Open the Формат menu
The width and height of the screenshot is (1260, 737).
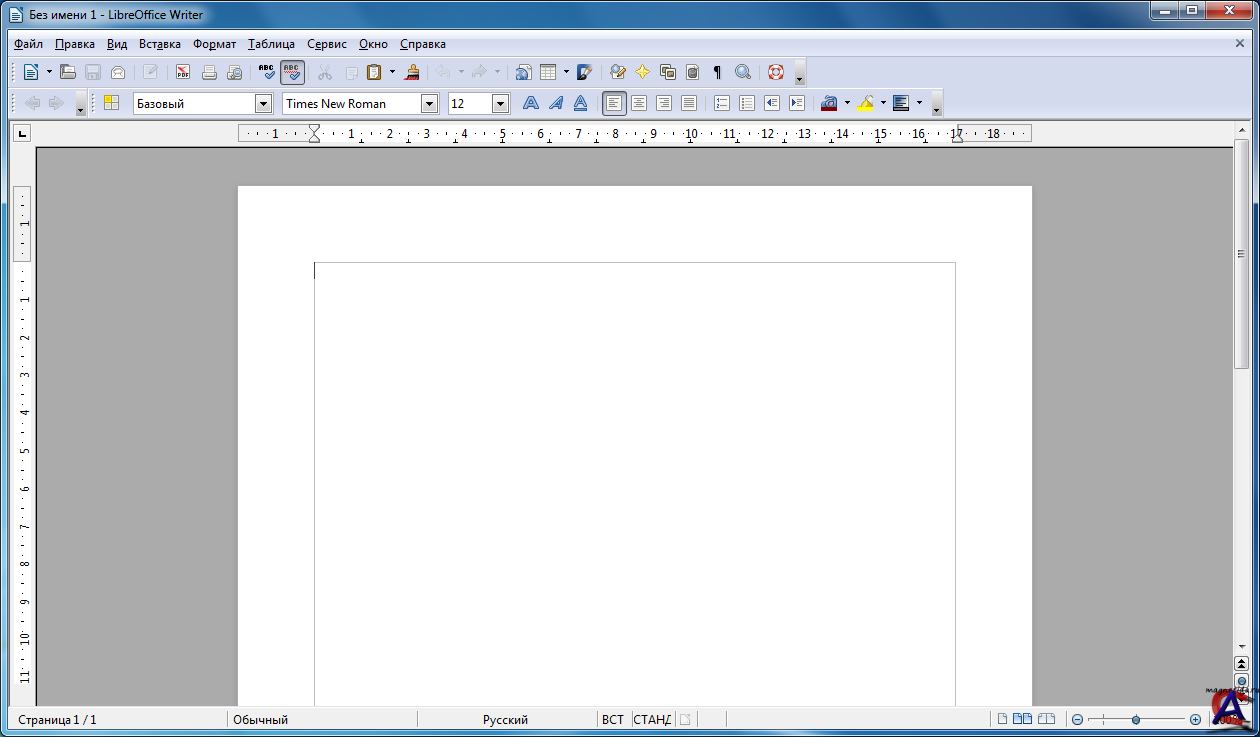click(x=214, y=44)
